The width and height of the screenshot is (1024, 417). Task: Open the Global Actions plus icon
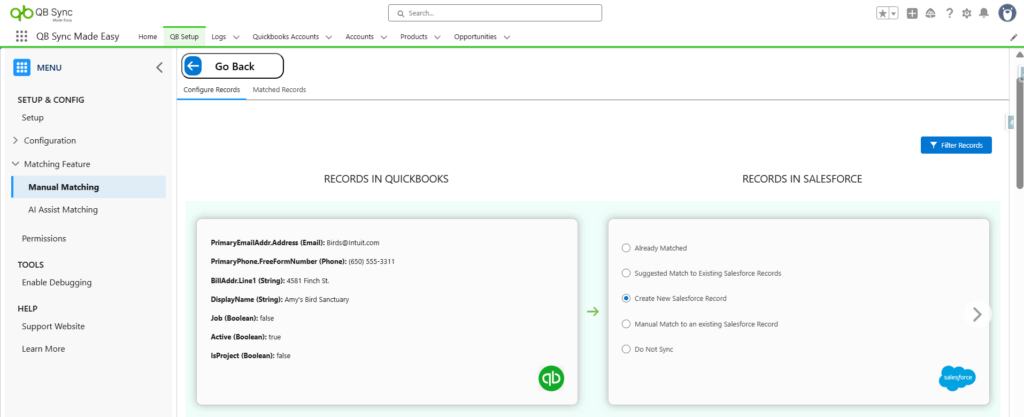(x=912, y=13)
